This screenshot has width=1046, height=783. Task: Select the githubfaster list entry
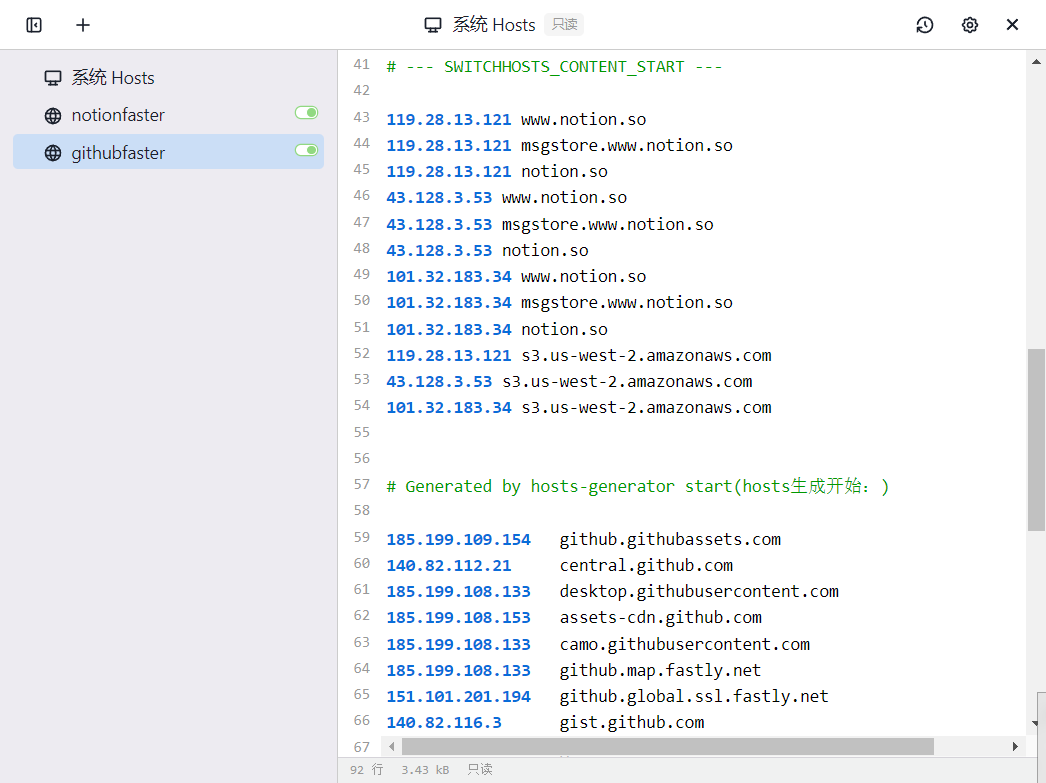point(168,152)
